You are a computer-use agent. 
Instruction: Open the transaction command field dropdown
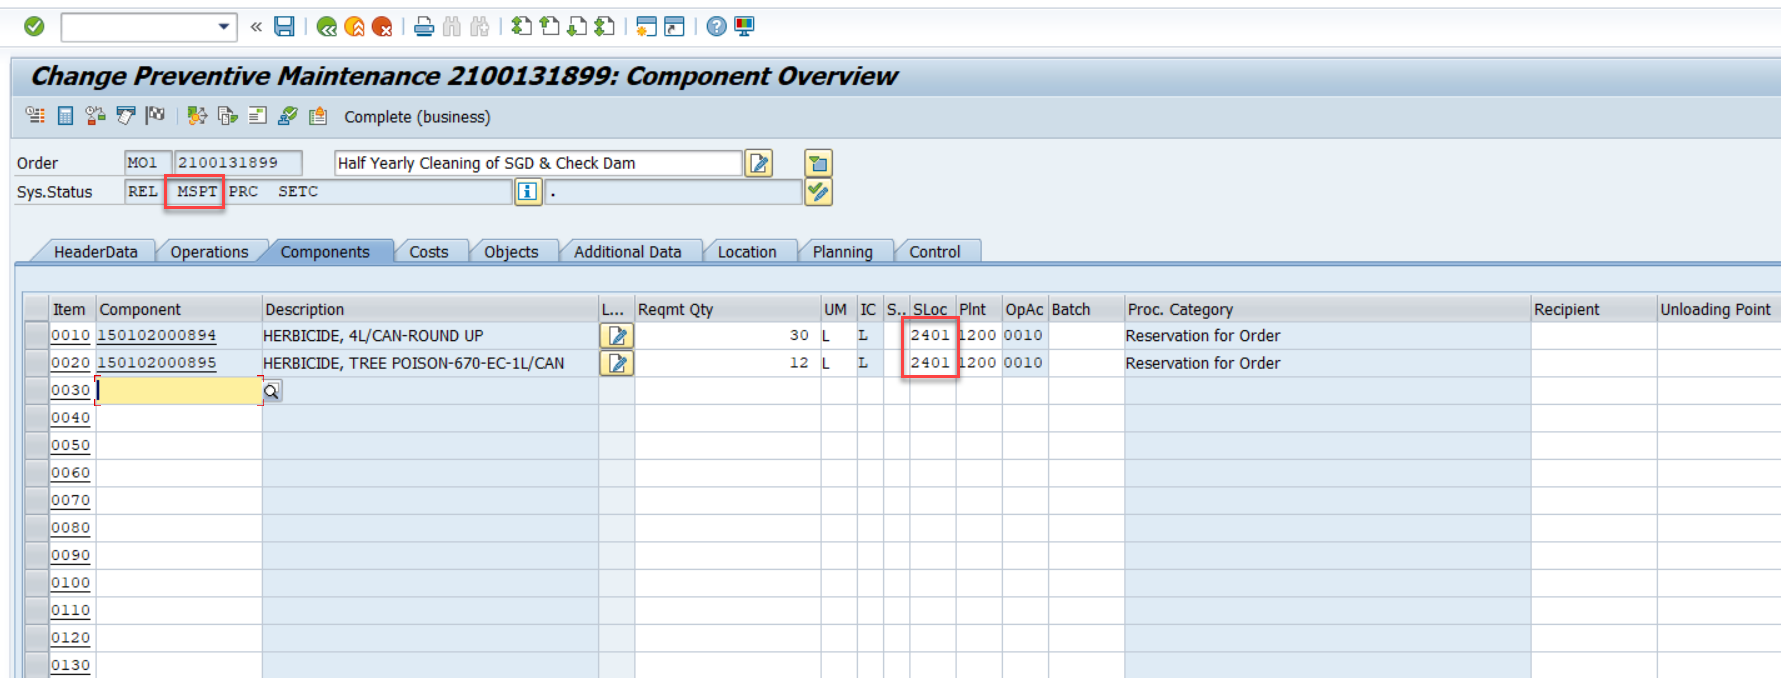(224, 27)
